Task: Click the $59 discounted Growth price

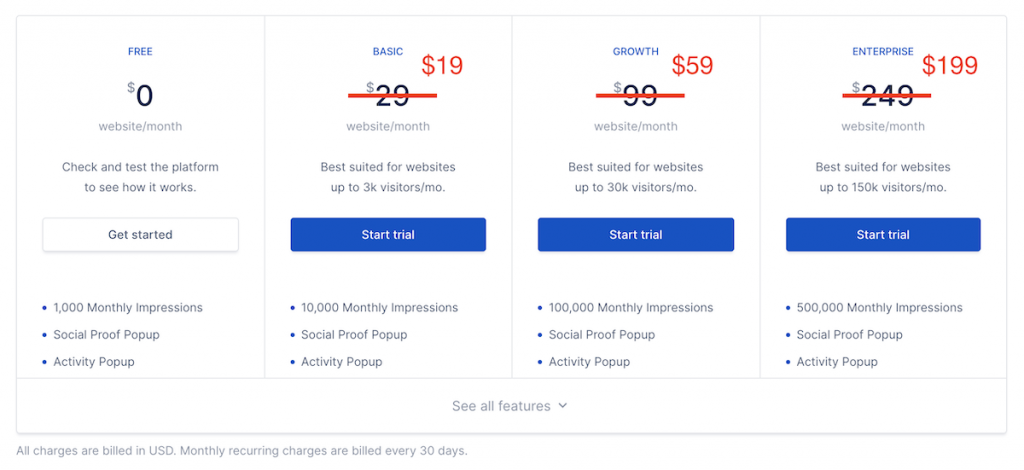Action: [692, 66]
